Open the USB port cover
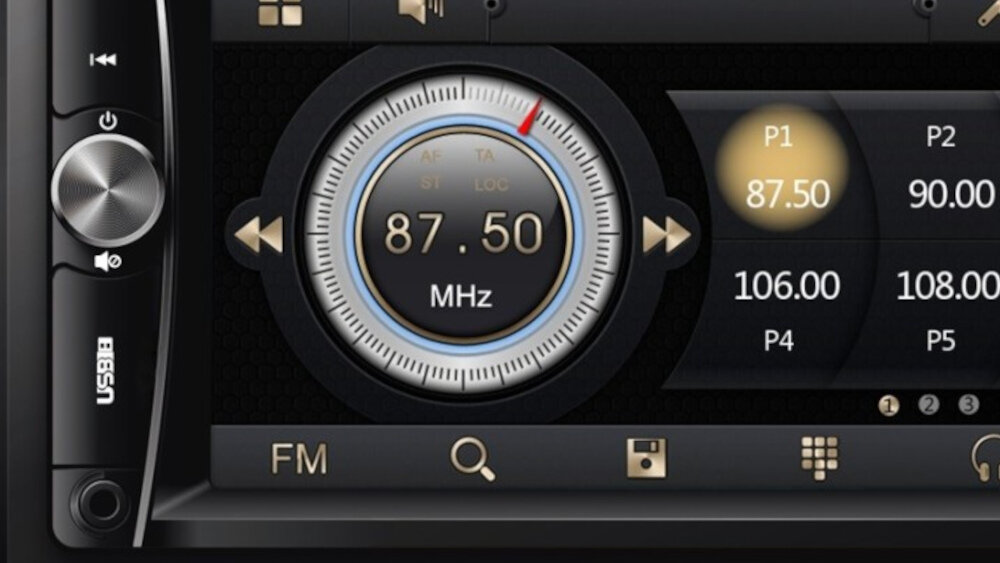The width and height of the screenshot is (1000, 563). 105,370
